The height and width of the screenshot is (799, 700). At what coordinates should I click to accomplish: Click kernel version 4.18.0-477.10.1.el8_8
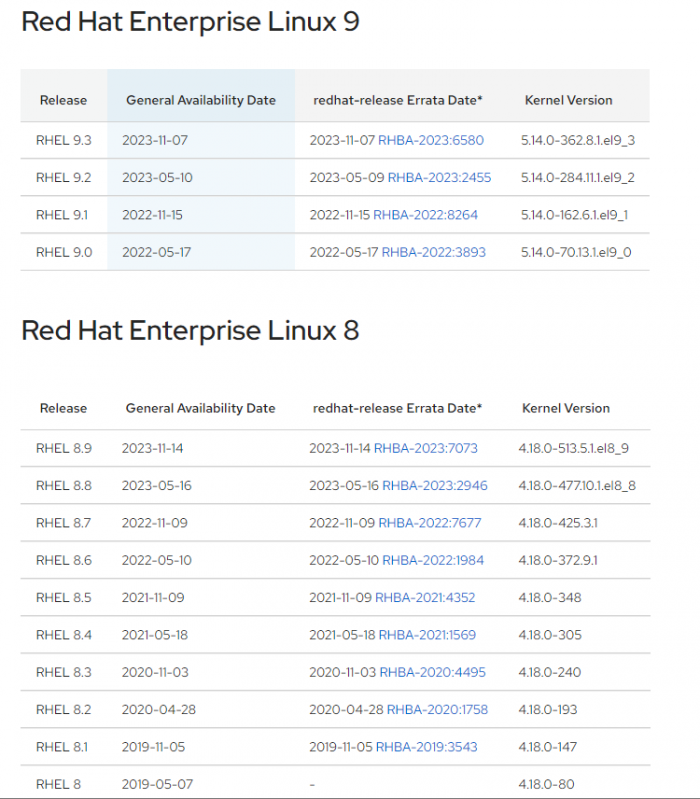click(x=577, y=485)
